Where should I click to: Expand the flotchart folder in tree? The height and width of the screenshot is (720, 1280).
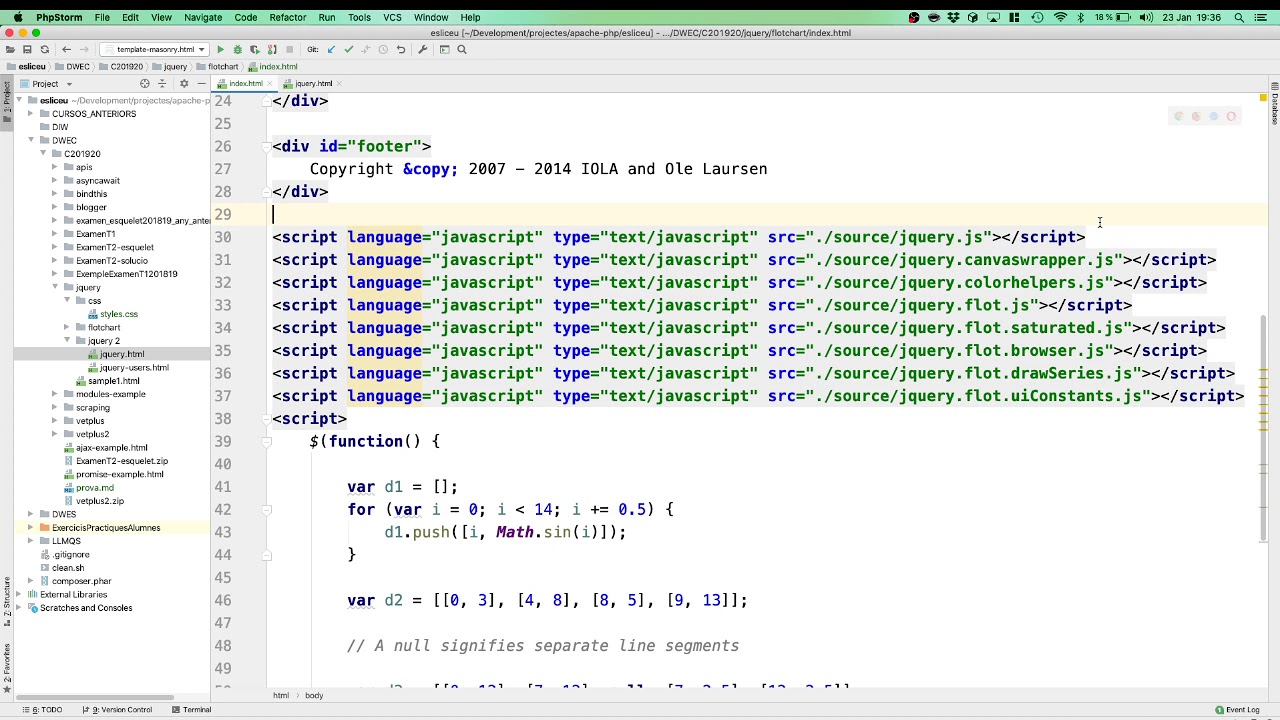66,328
